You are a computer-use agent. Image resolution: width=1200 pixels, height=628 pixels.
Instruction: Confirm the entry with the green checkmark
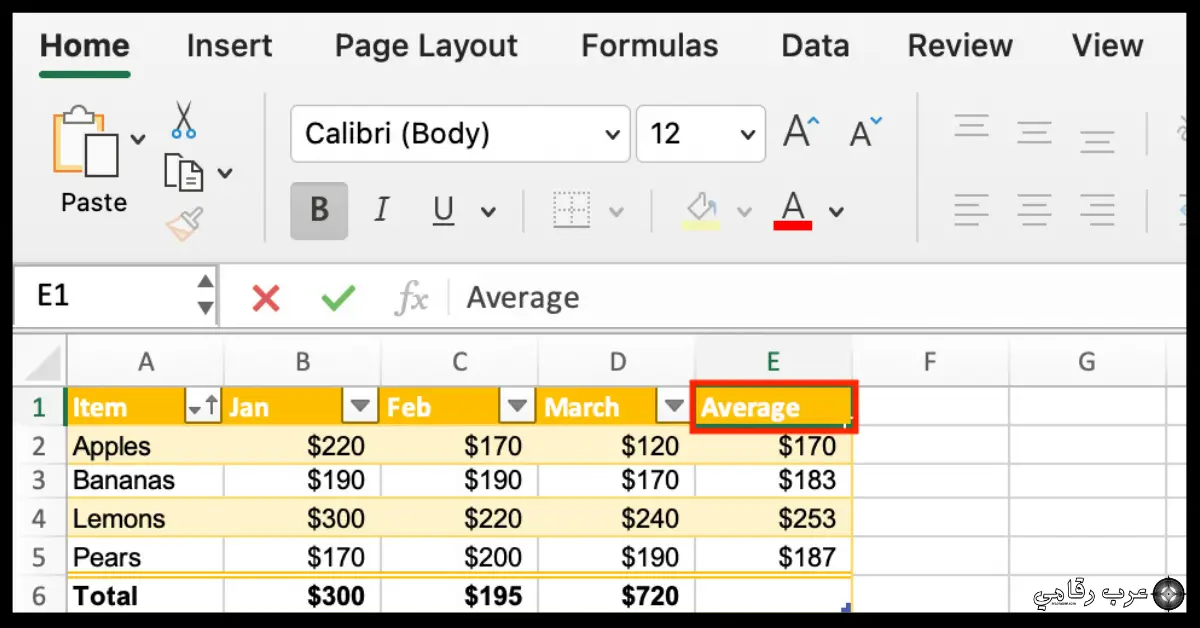[x=337, y=297]
